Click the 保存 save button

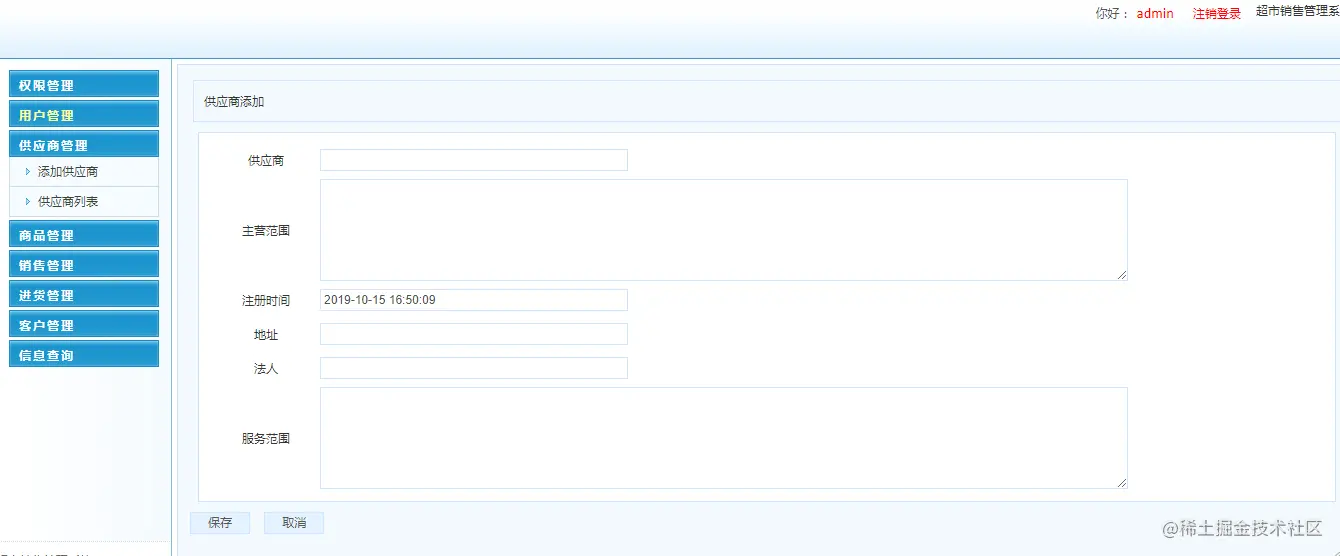(220, 523)
